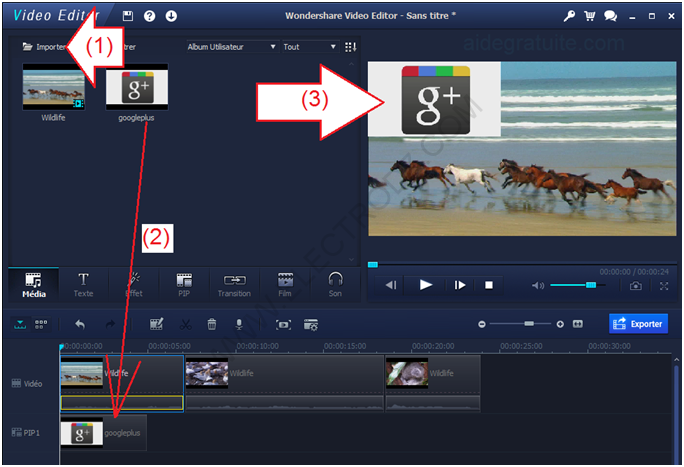Screen dimensions: 684x467
Task: Switch to the Effet tab
Action: pyautogui.click(x=134, y=285)
